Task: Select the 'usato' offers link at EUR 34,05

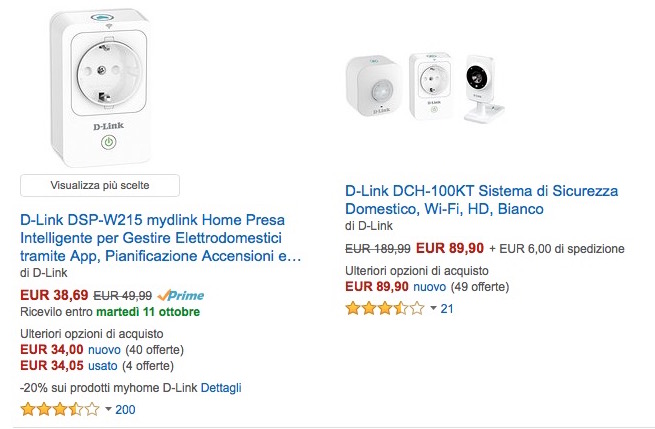Action: 105,365
